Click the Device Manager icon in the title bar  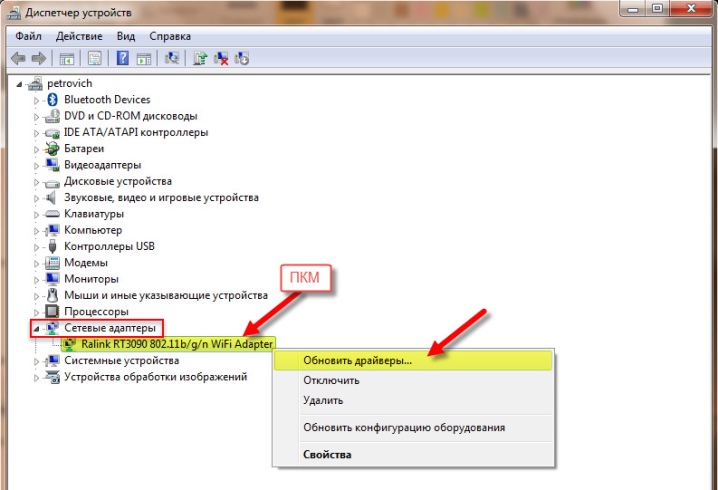13,12
